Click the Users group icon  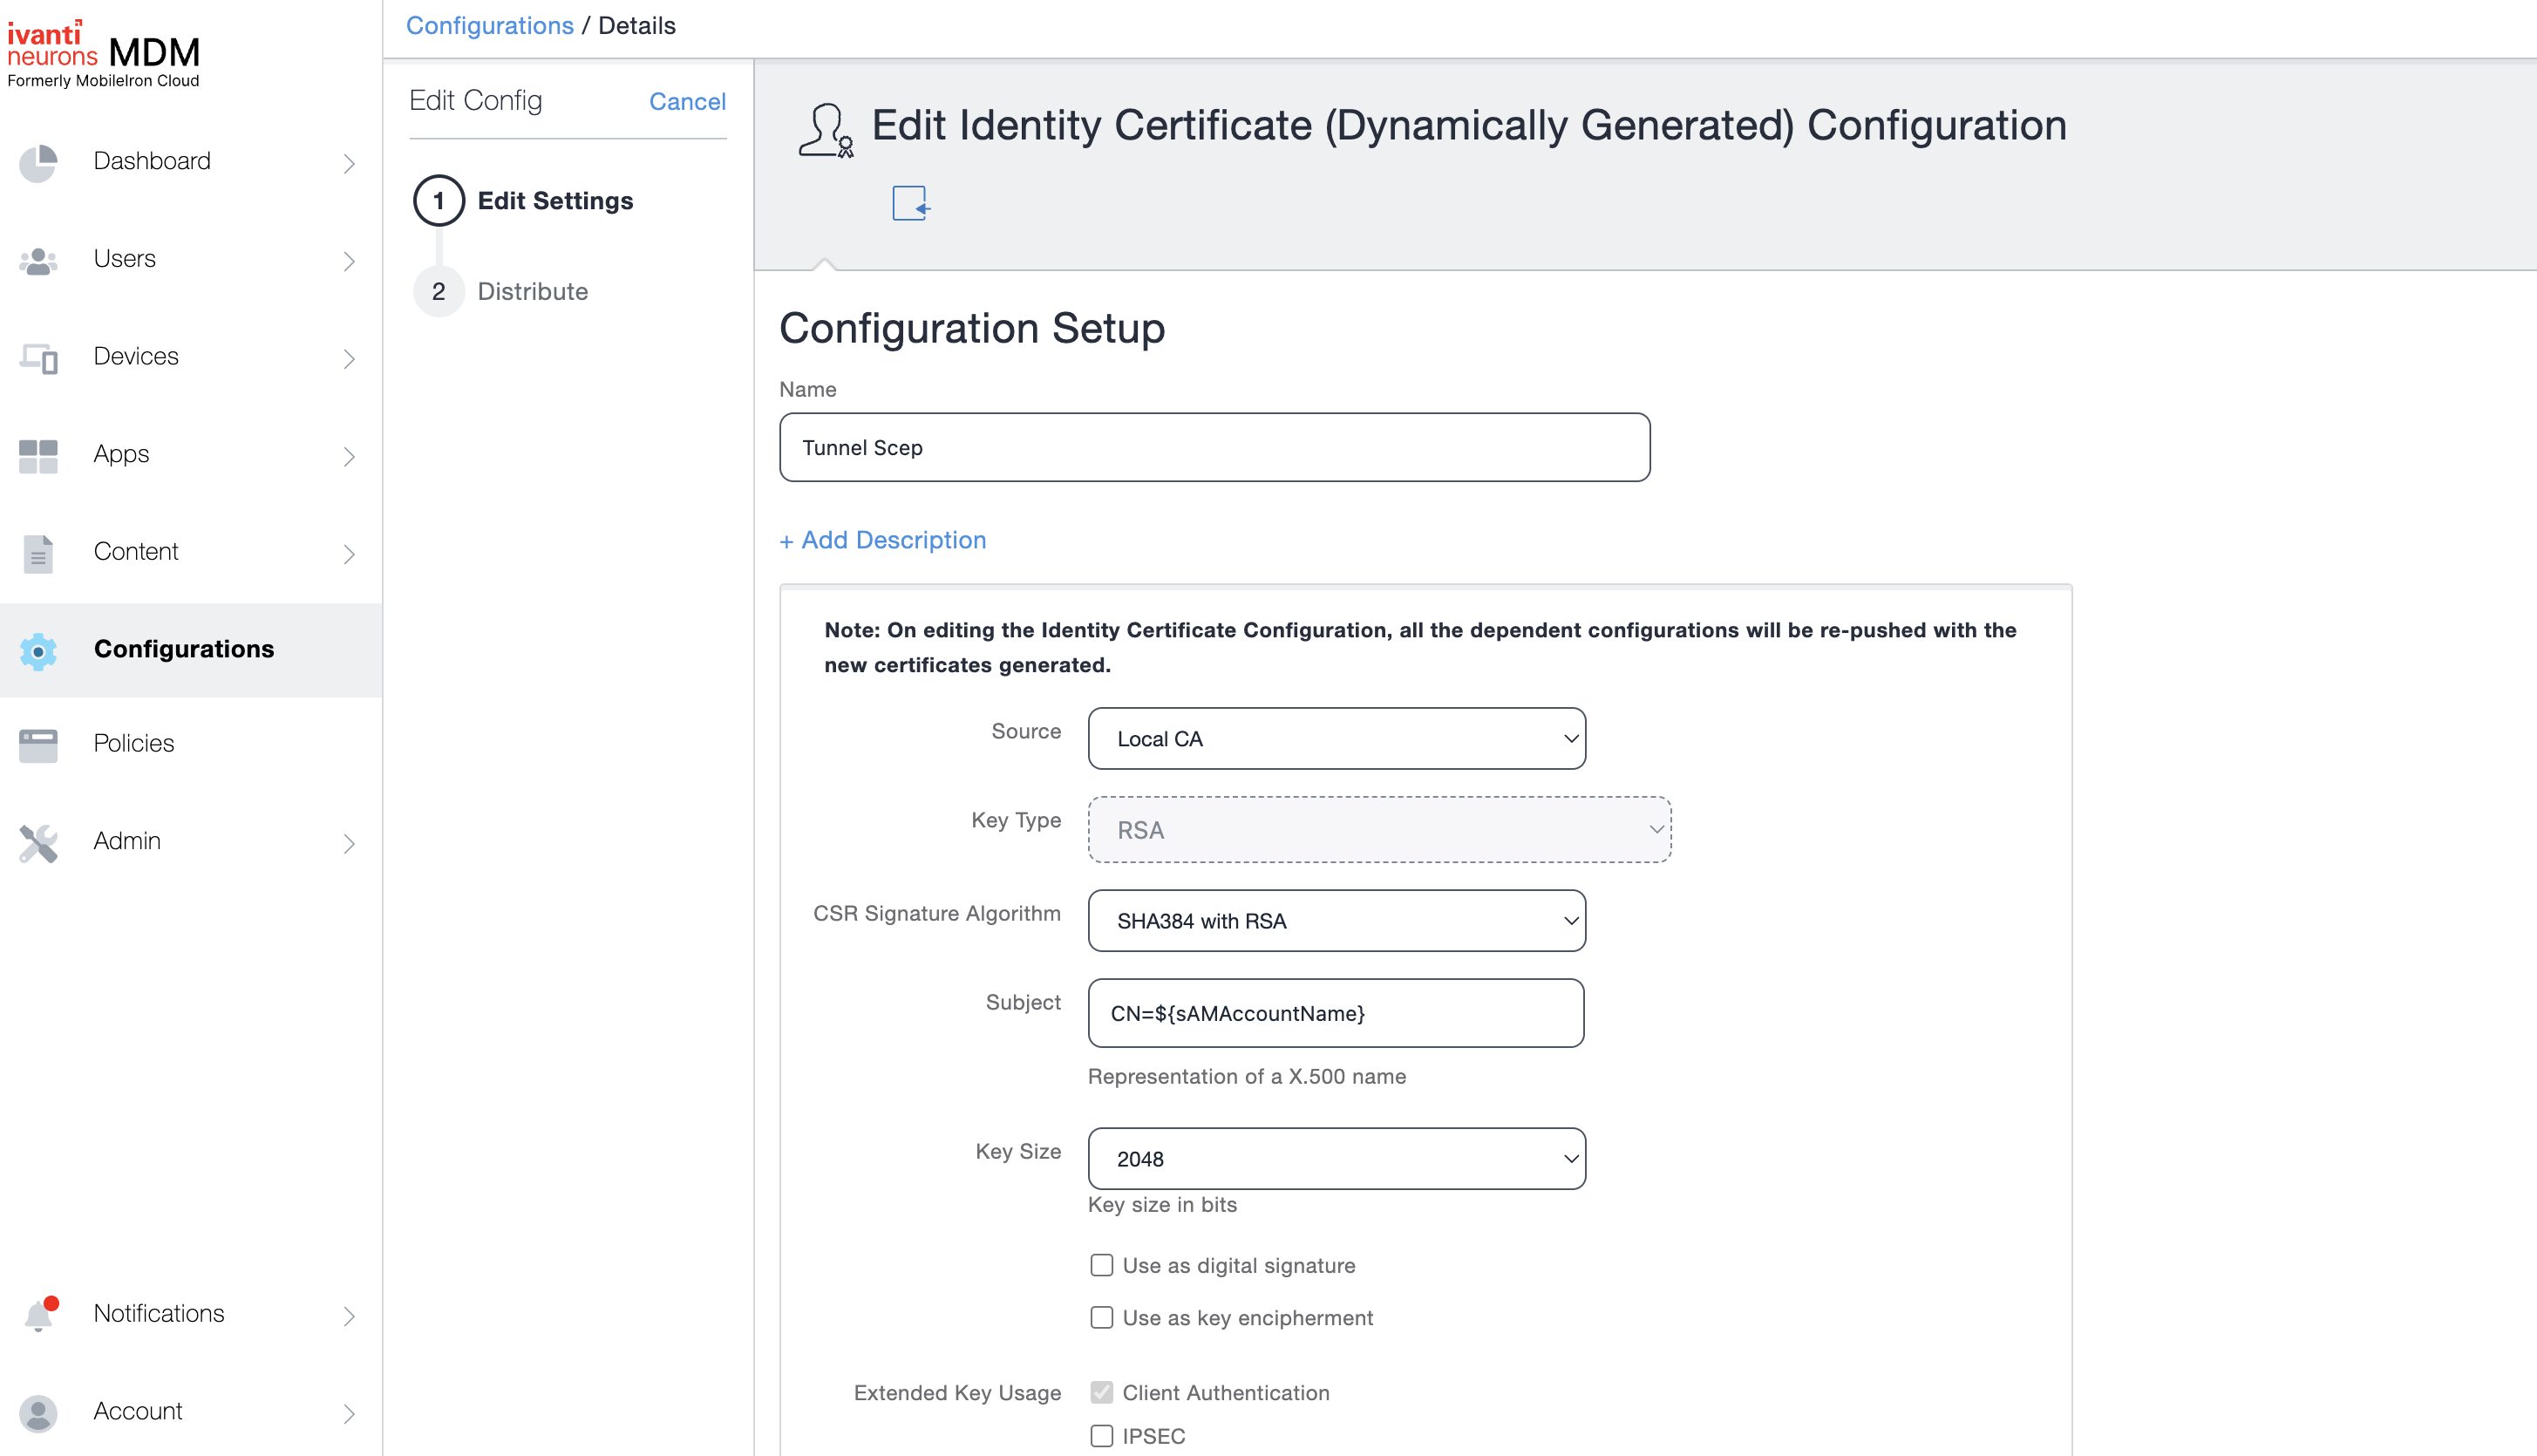click(38, 260)
